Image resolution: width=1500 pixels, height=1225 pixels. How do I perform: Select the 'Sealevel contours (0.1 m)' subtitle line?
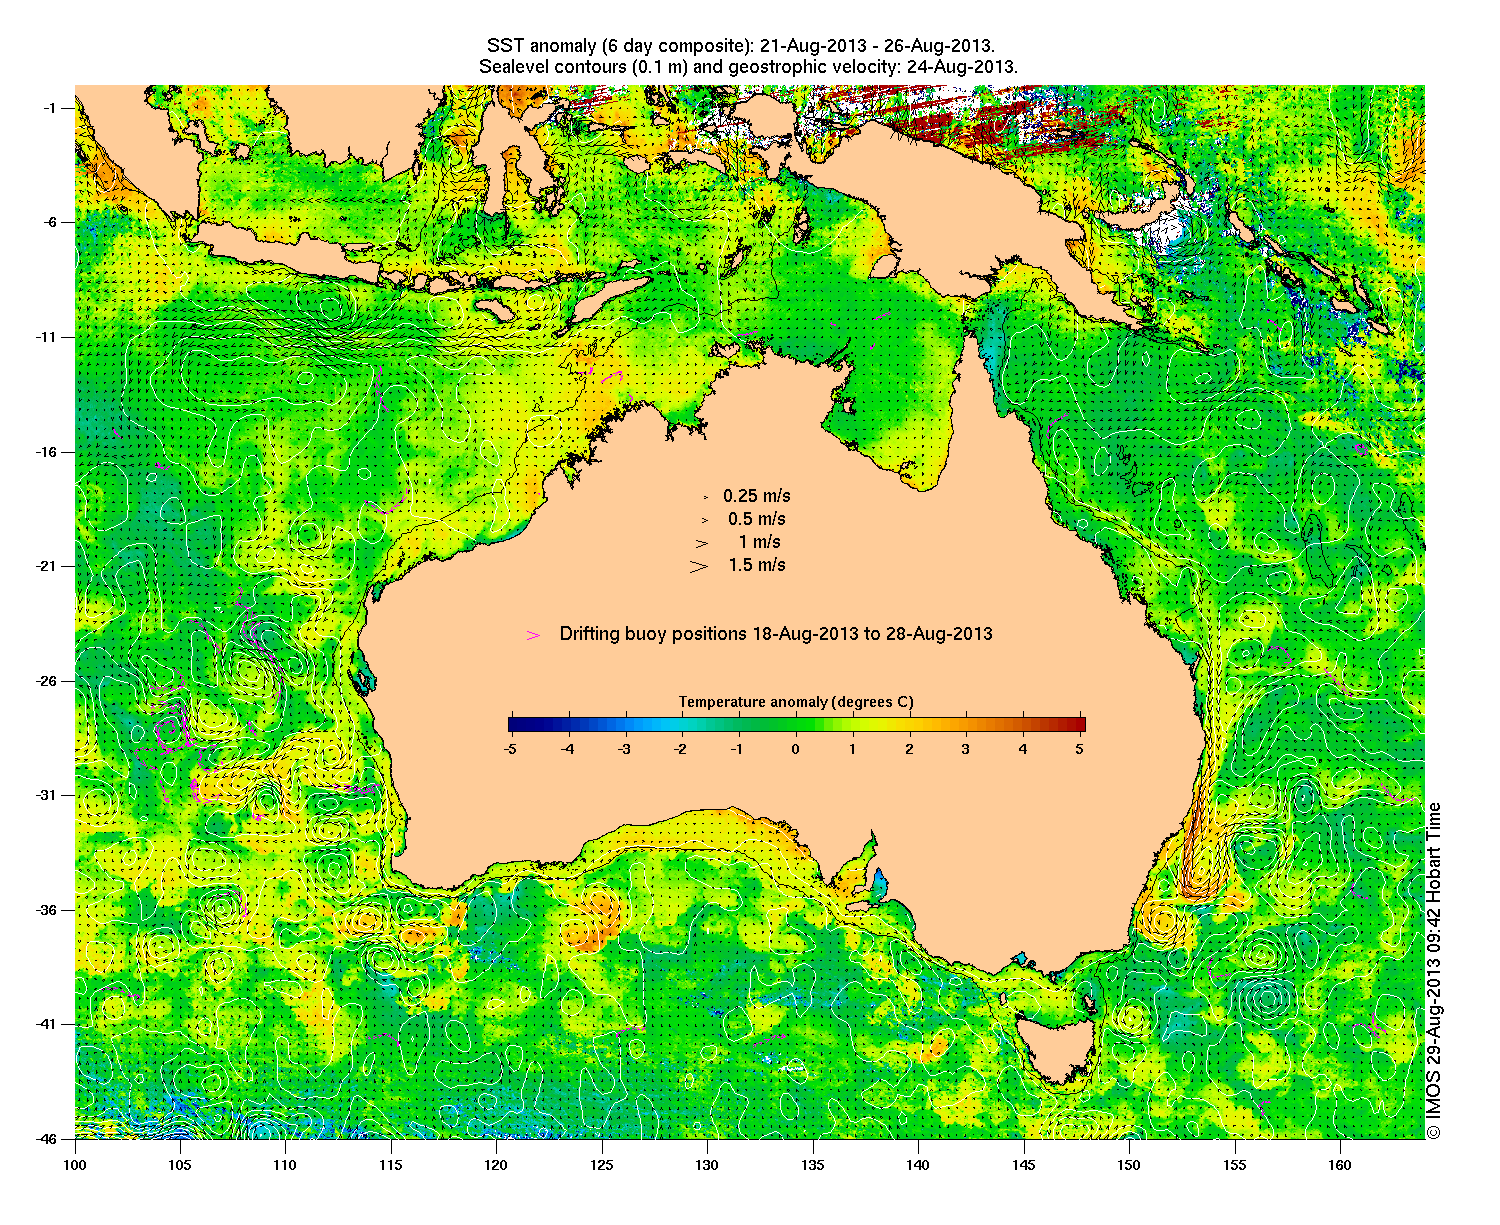click(748, 67)
